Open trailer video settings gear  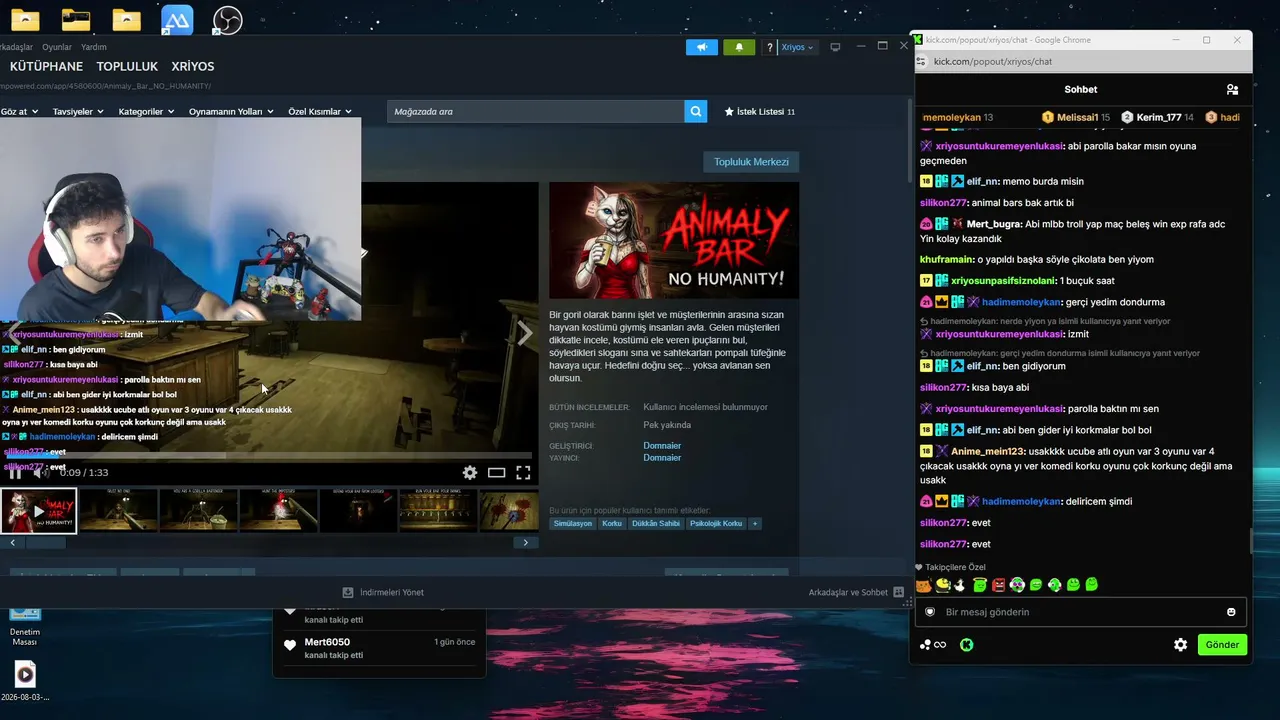pos(470,473)
